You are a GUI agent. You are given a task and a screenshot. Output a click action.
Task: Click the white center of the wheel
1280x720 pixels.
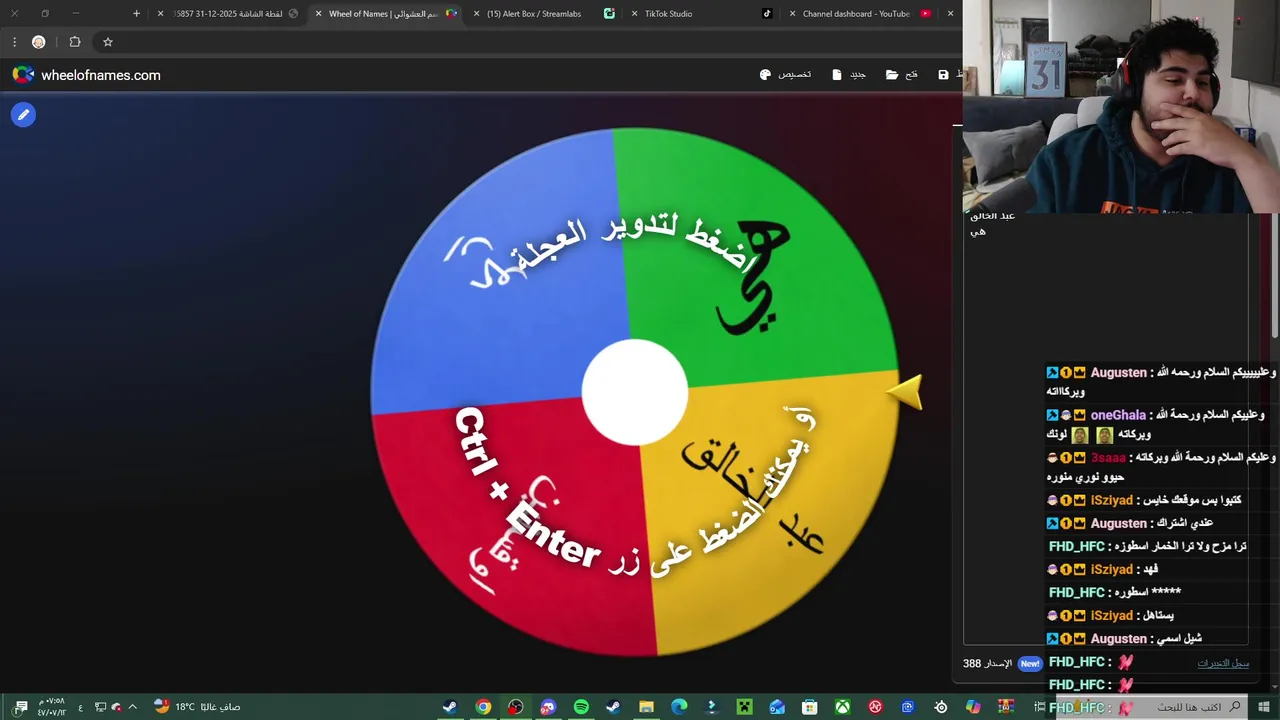(635, 392)
